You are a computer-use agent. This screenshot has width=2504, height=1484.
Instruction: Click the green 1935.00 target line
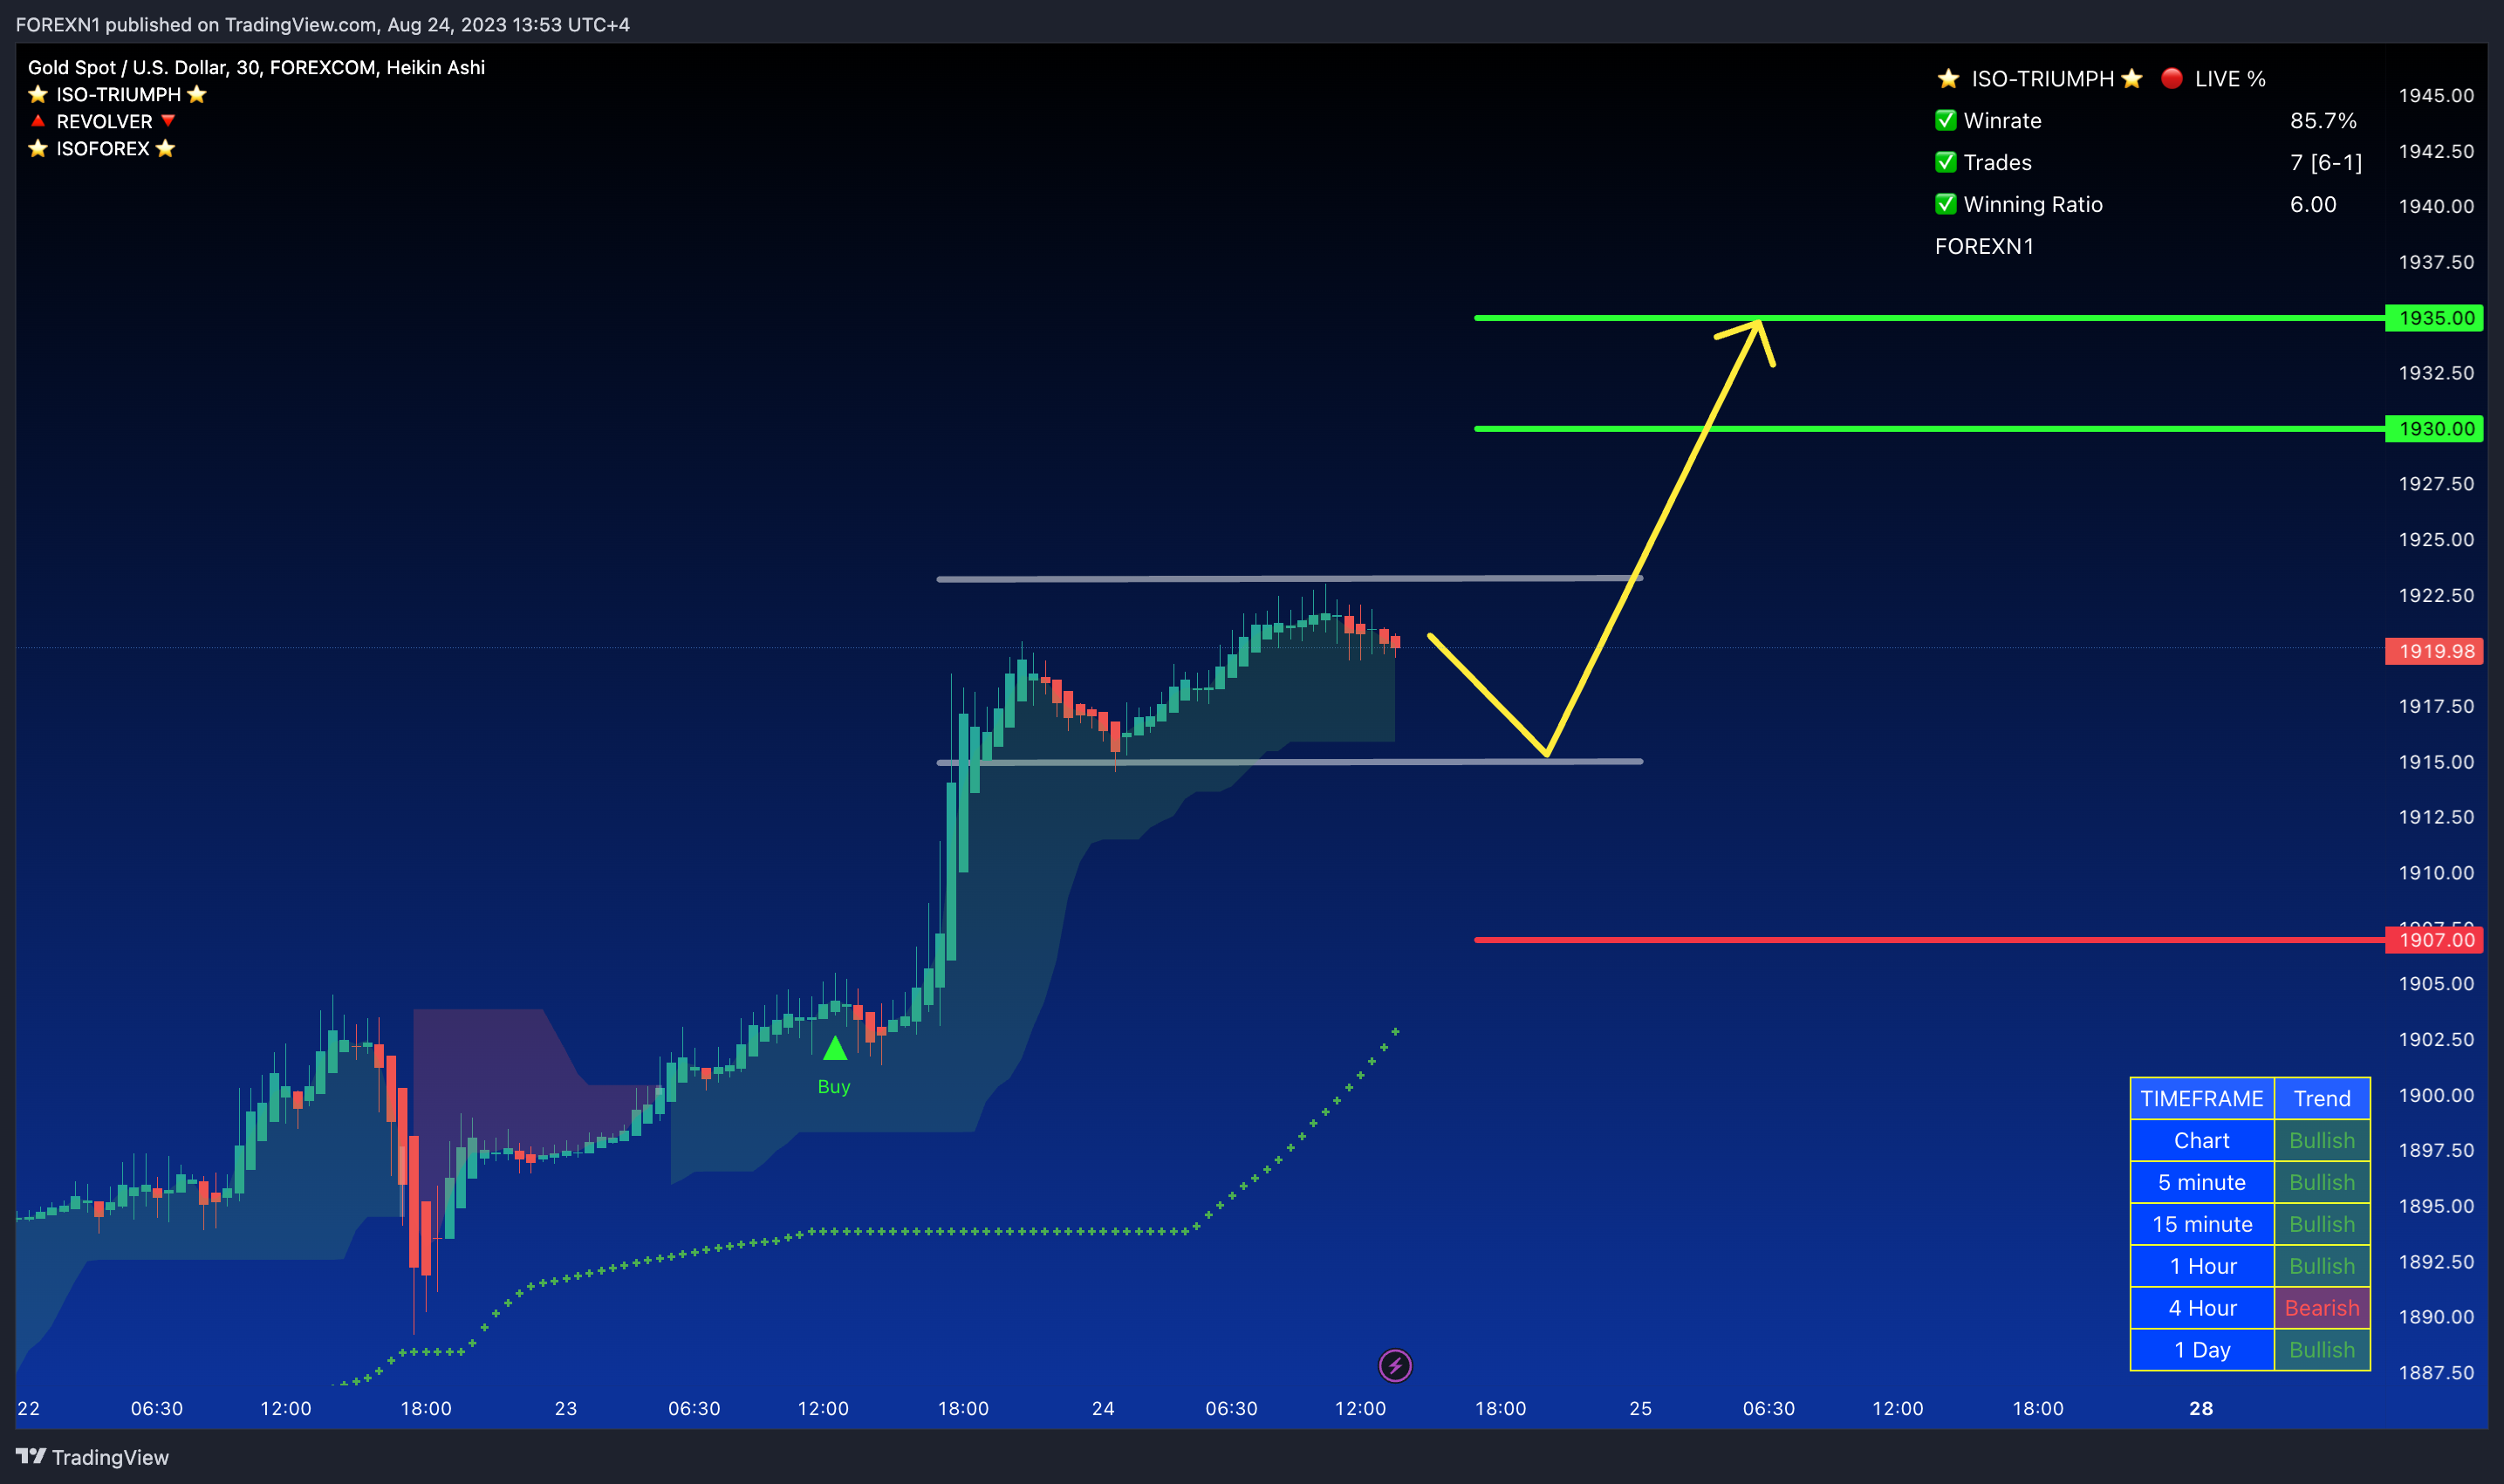1929,318
